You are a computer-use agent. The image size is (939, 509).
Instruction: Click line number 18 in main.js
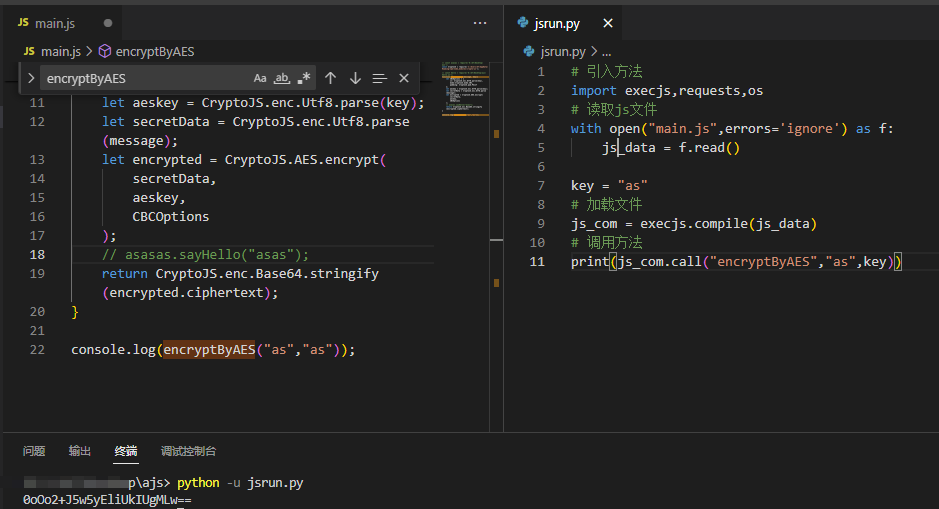37,254
